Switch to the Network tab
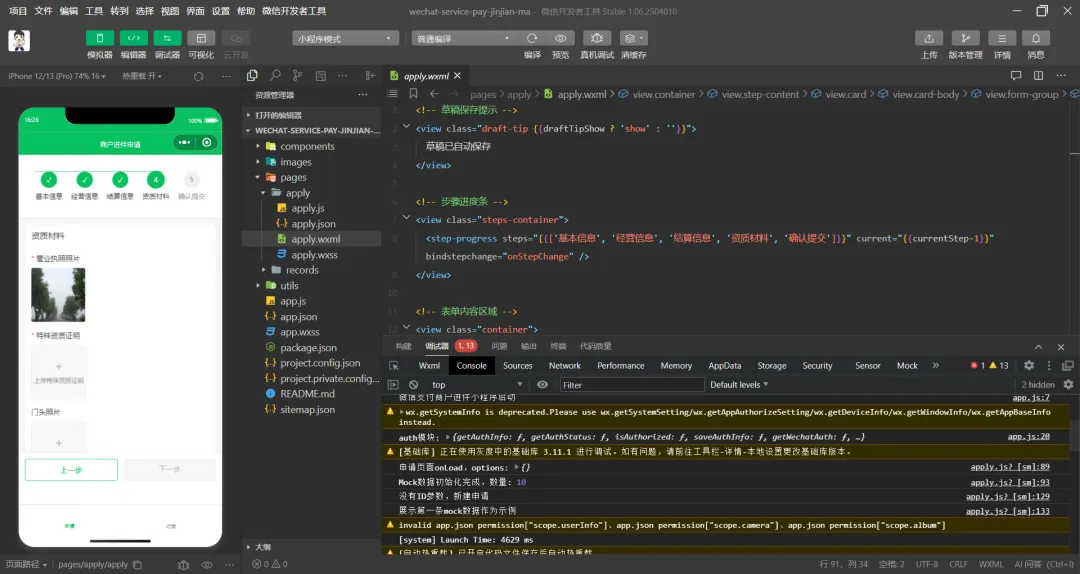 click(564, 366)
